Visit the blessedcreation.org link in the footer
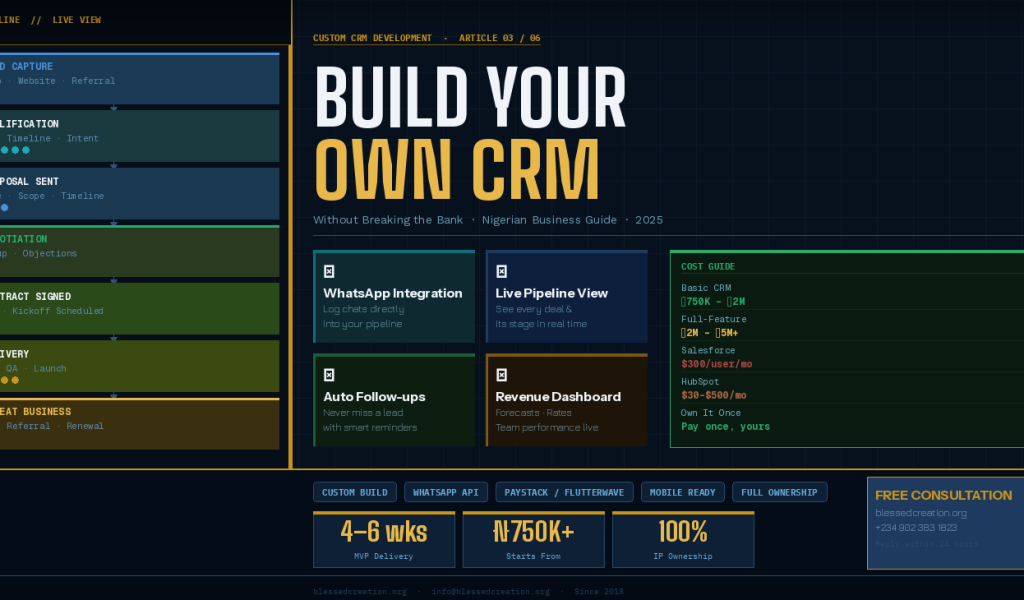This screenshot has width=1024, height=600. coord(360,591)
